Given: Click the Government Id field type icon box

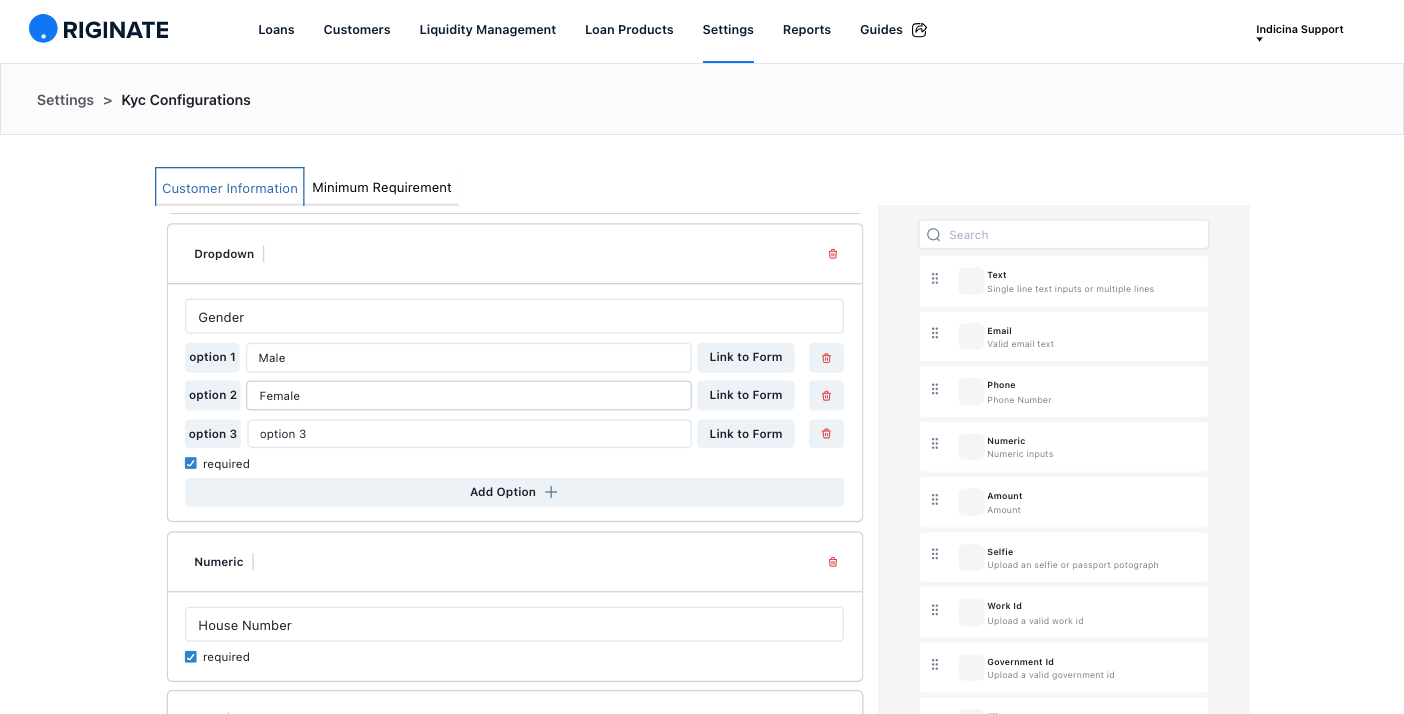Looking at the screenshot, I should (x=971, y=667).
